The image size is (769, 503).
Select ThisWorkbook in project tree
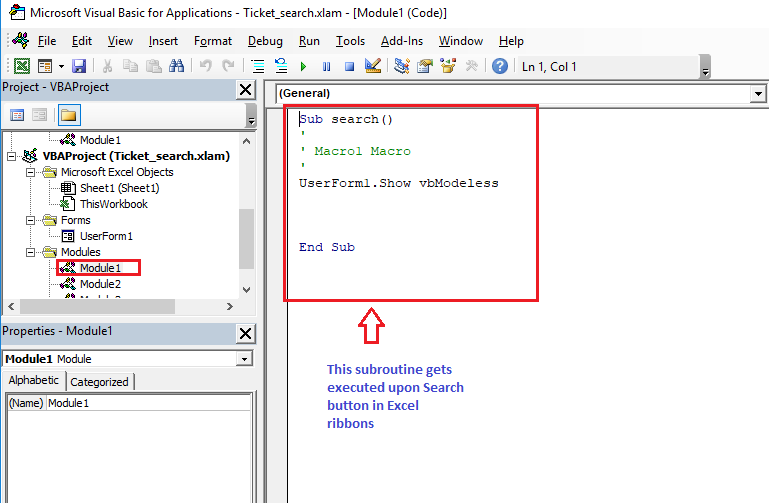coord(114,204)
